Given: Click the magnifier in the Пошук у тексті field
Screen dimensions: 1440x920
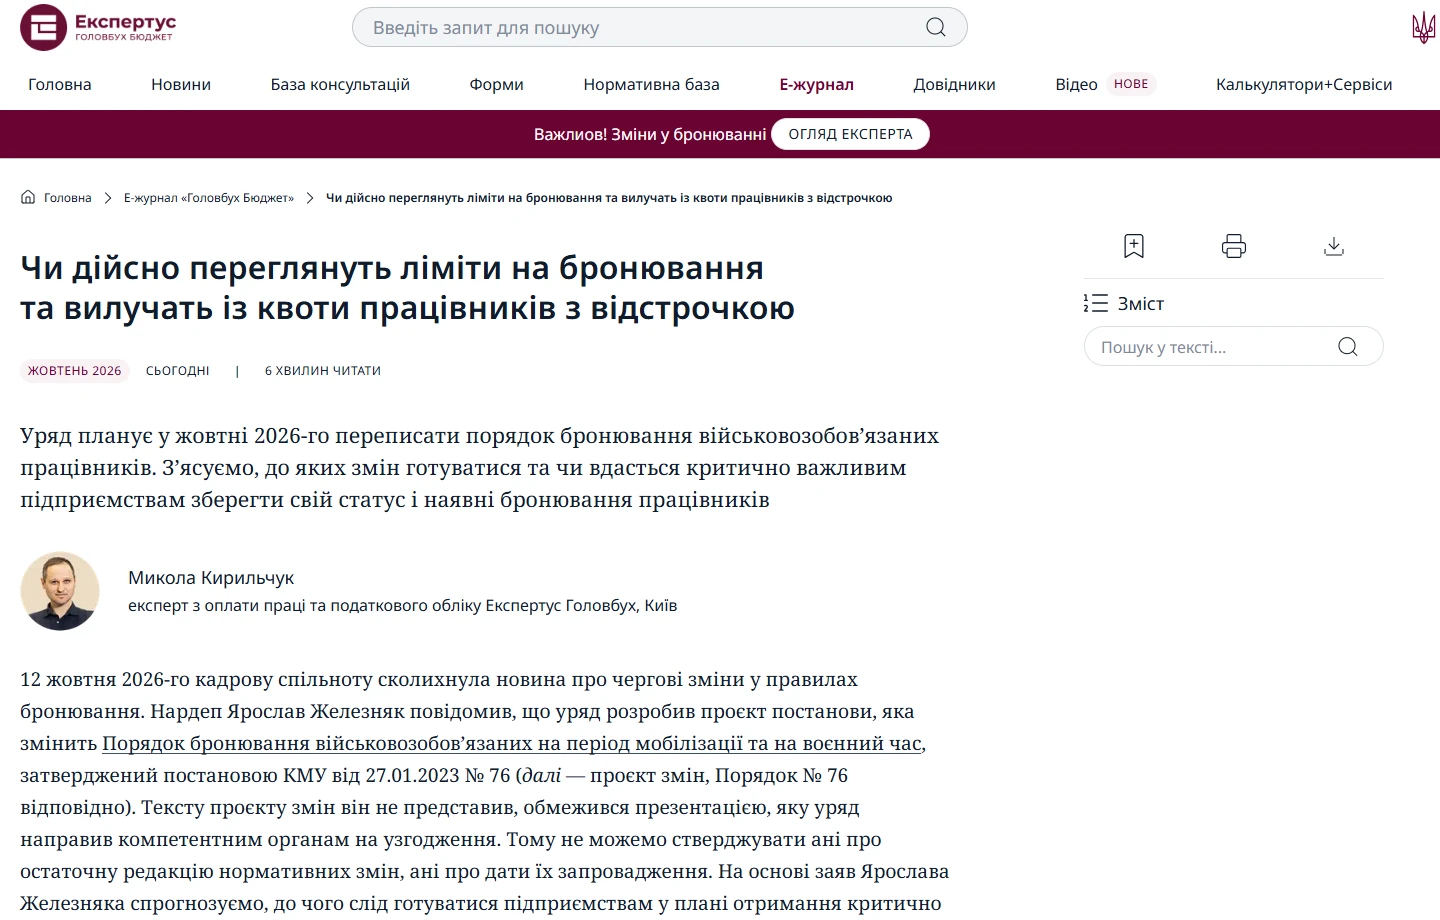Looking at the screenshot, I should point(1348,347).
